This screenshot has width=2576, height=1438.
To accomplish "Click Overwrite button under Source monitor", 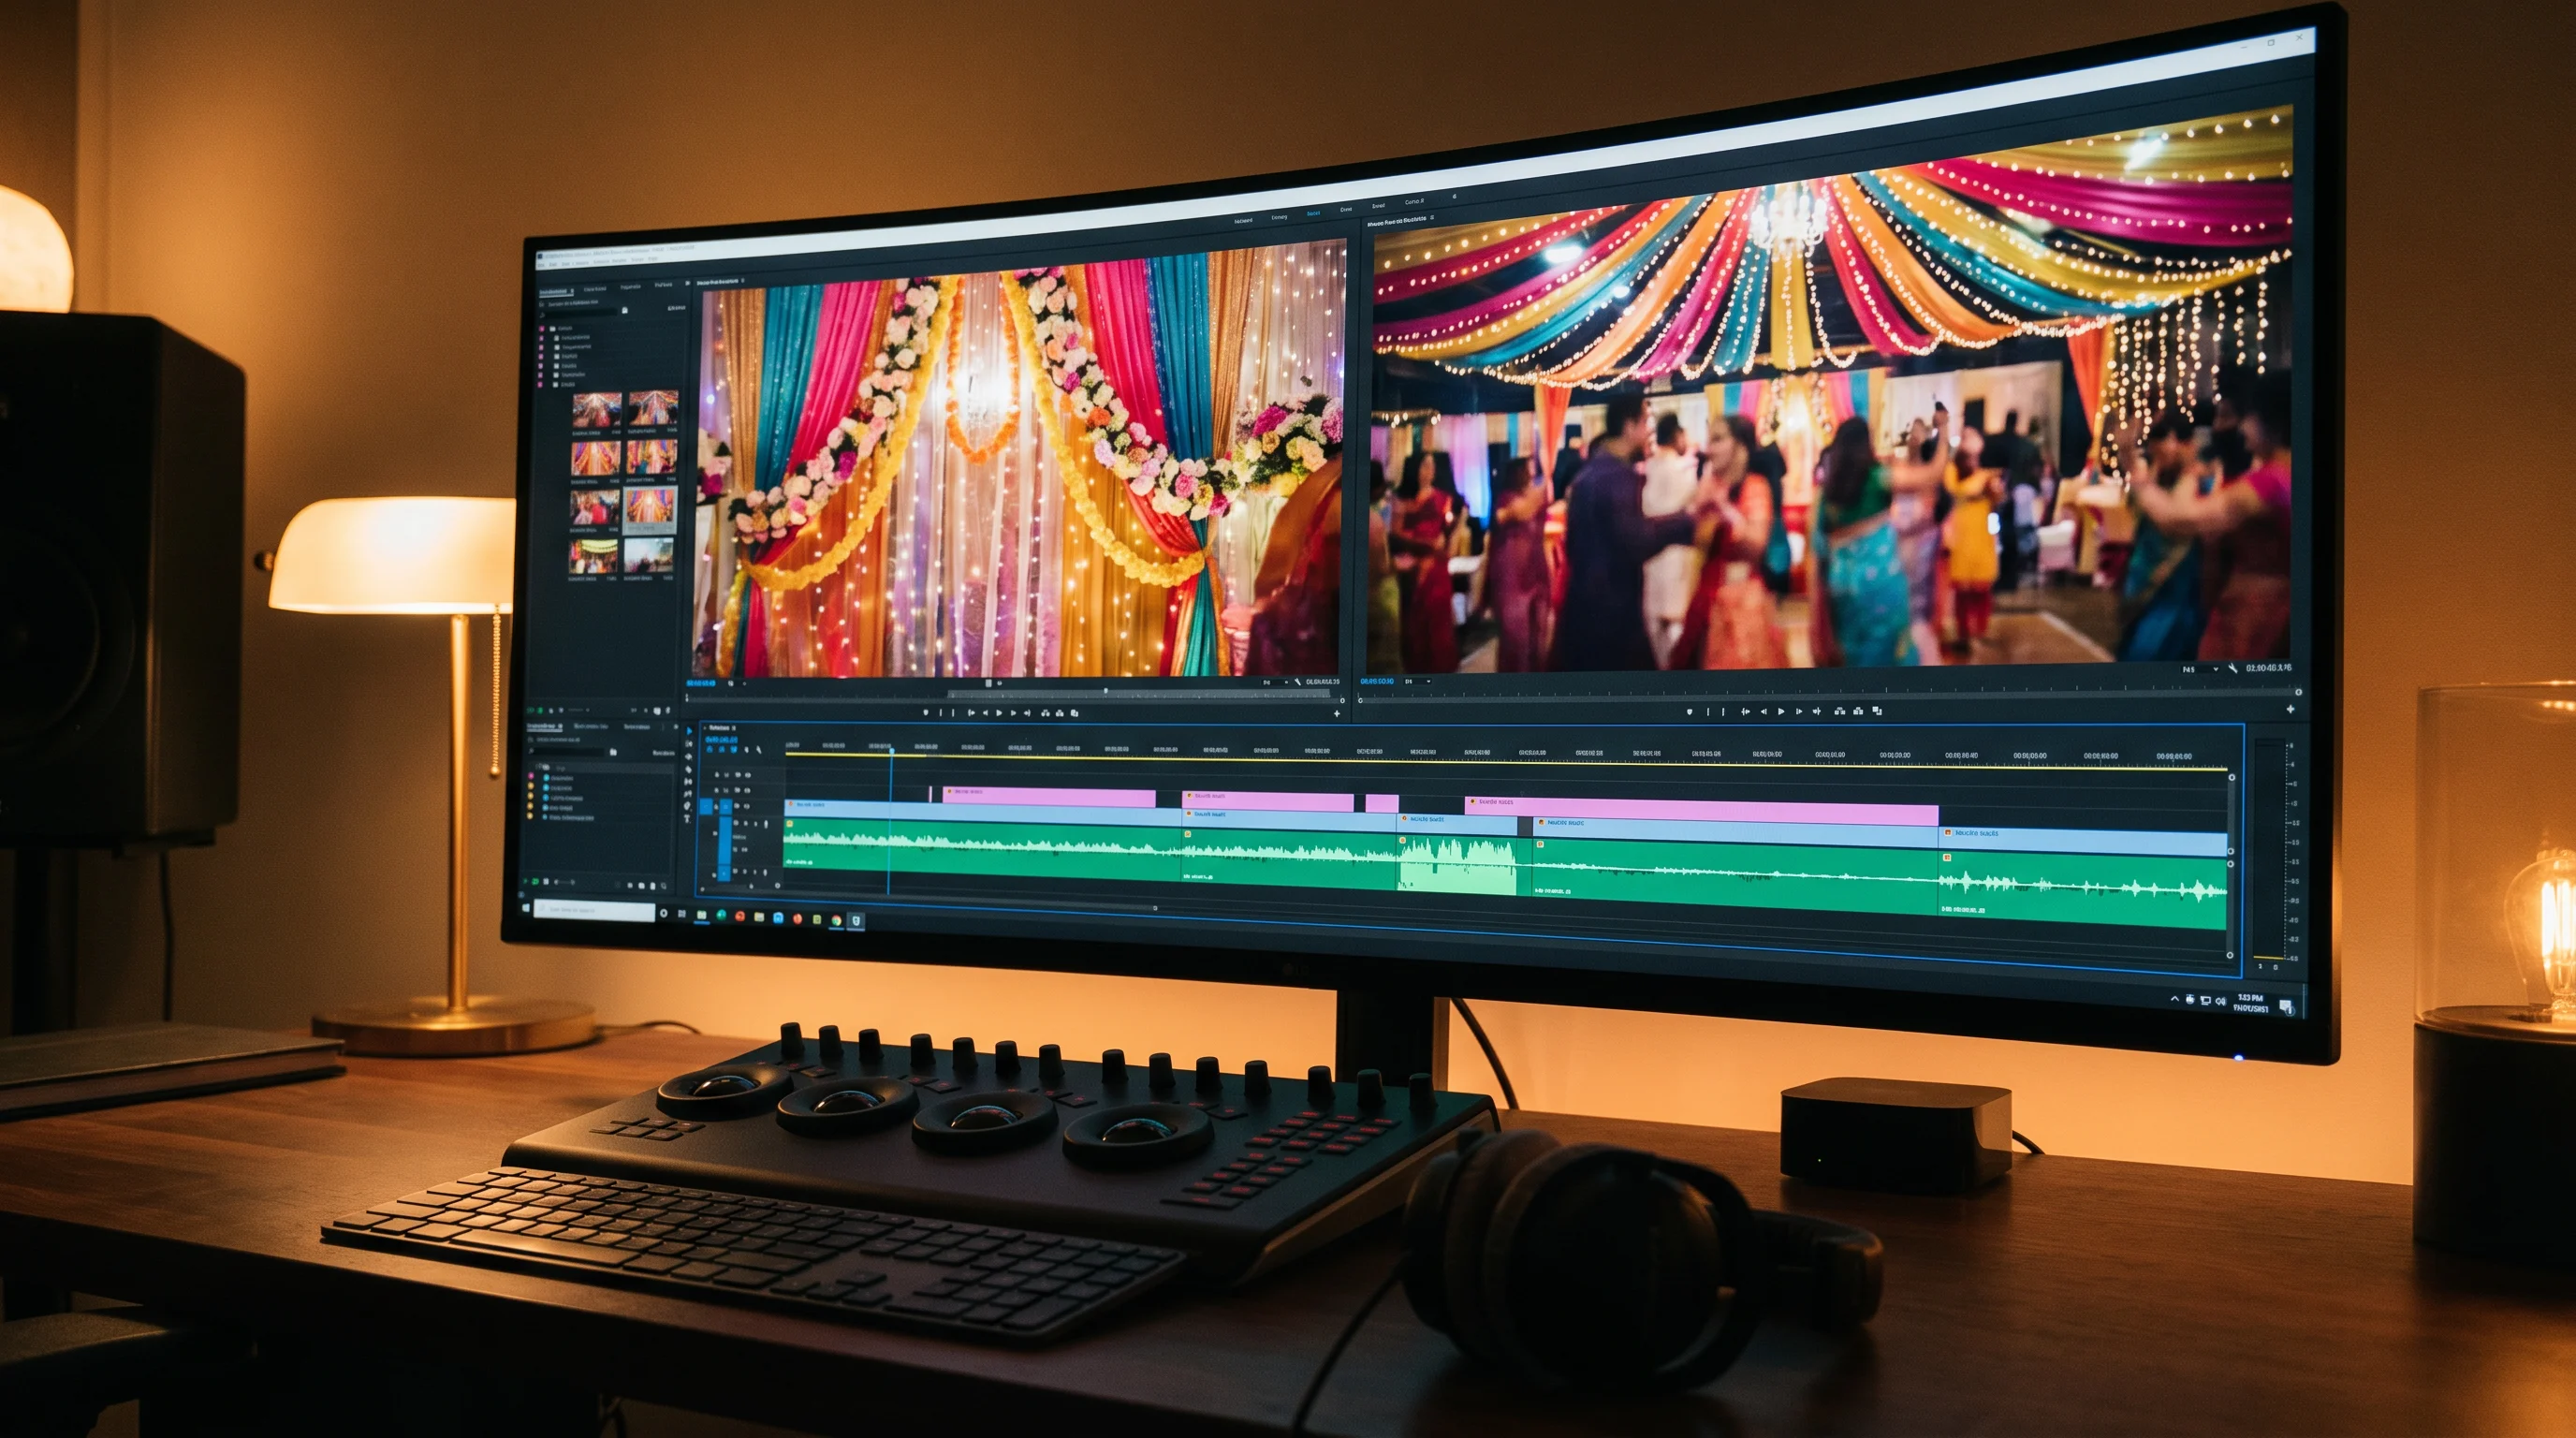I will (x=1060, y=713).
